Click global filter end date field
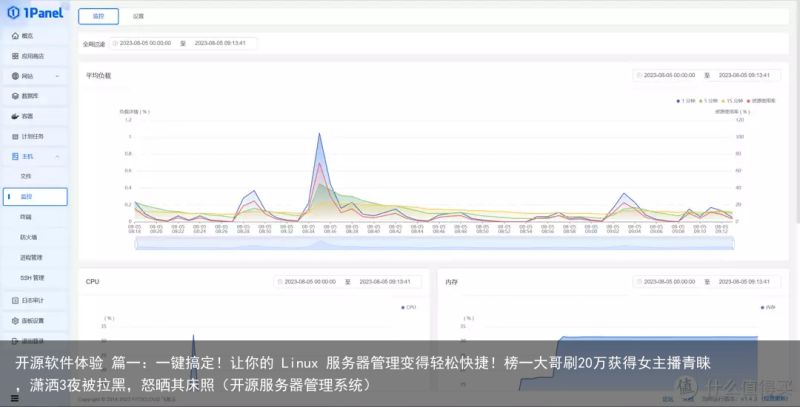 220,43
